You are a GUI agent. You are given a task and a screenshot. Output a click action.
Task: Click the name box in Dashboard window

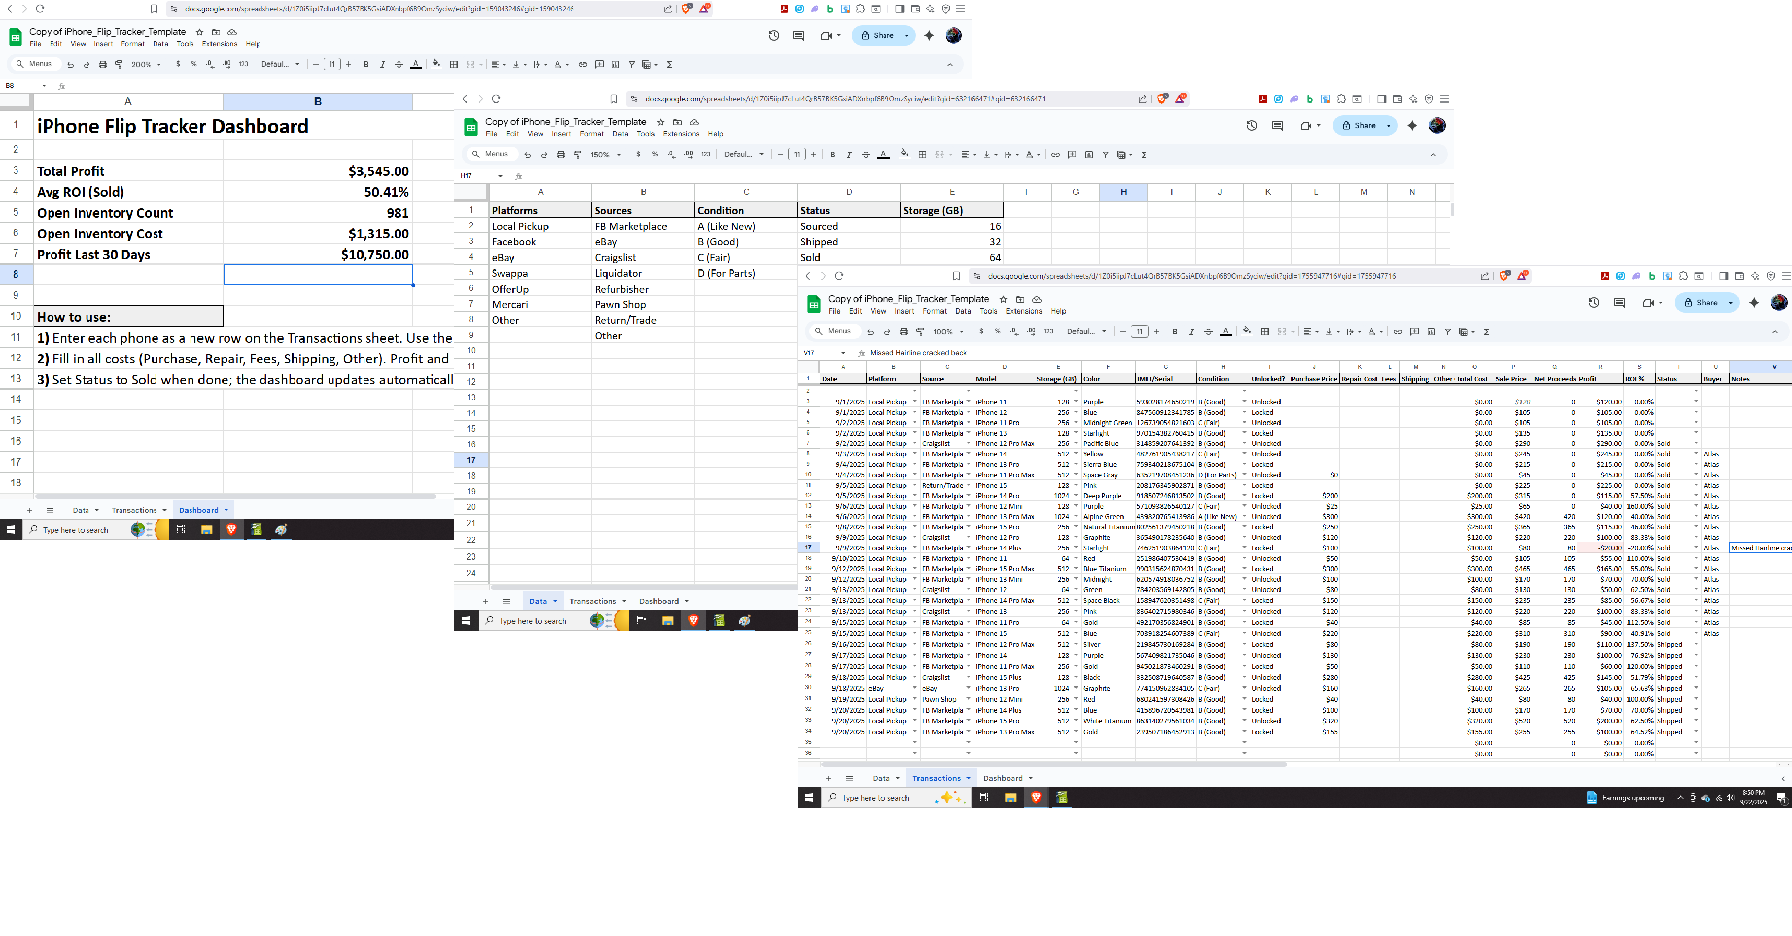point(23,86)
